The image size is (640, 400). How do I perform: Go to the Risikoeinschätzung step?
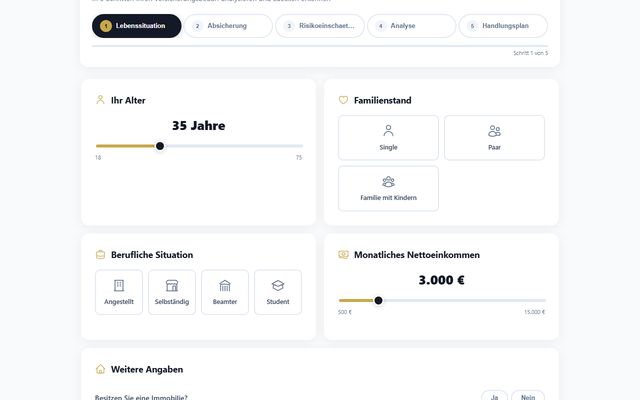(320, 26)
